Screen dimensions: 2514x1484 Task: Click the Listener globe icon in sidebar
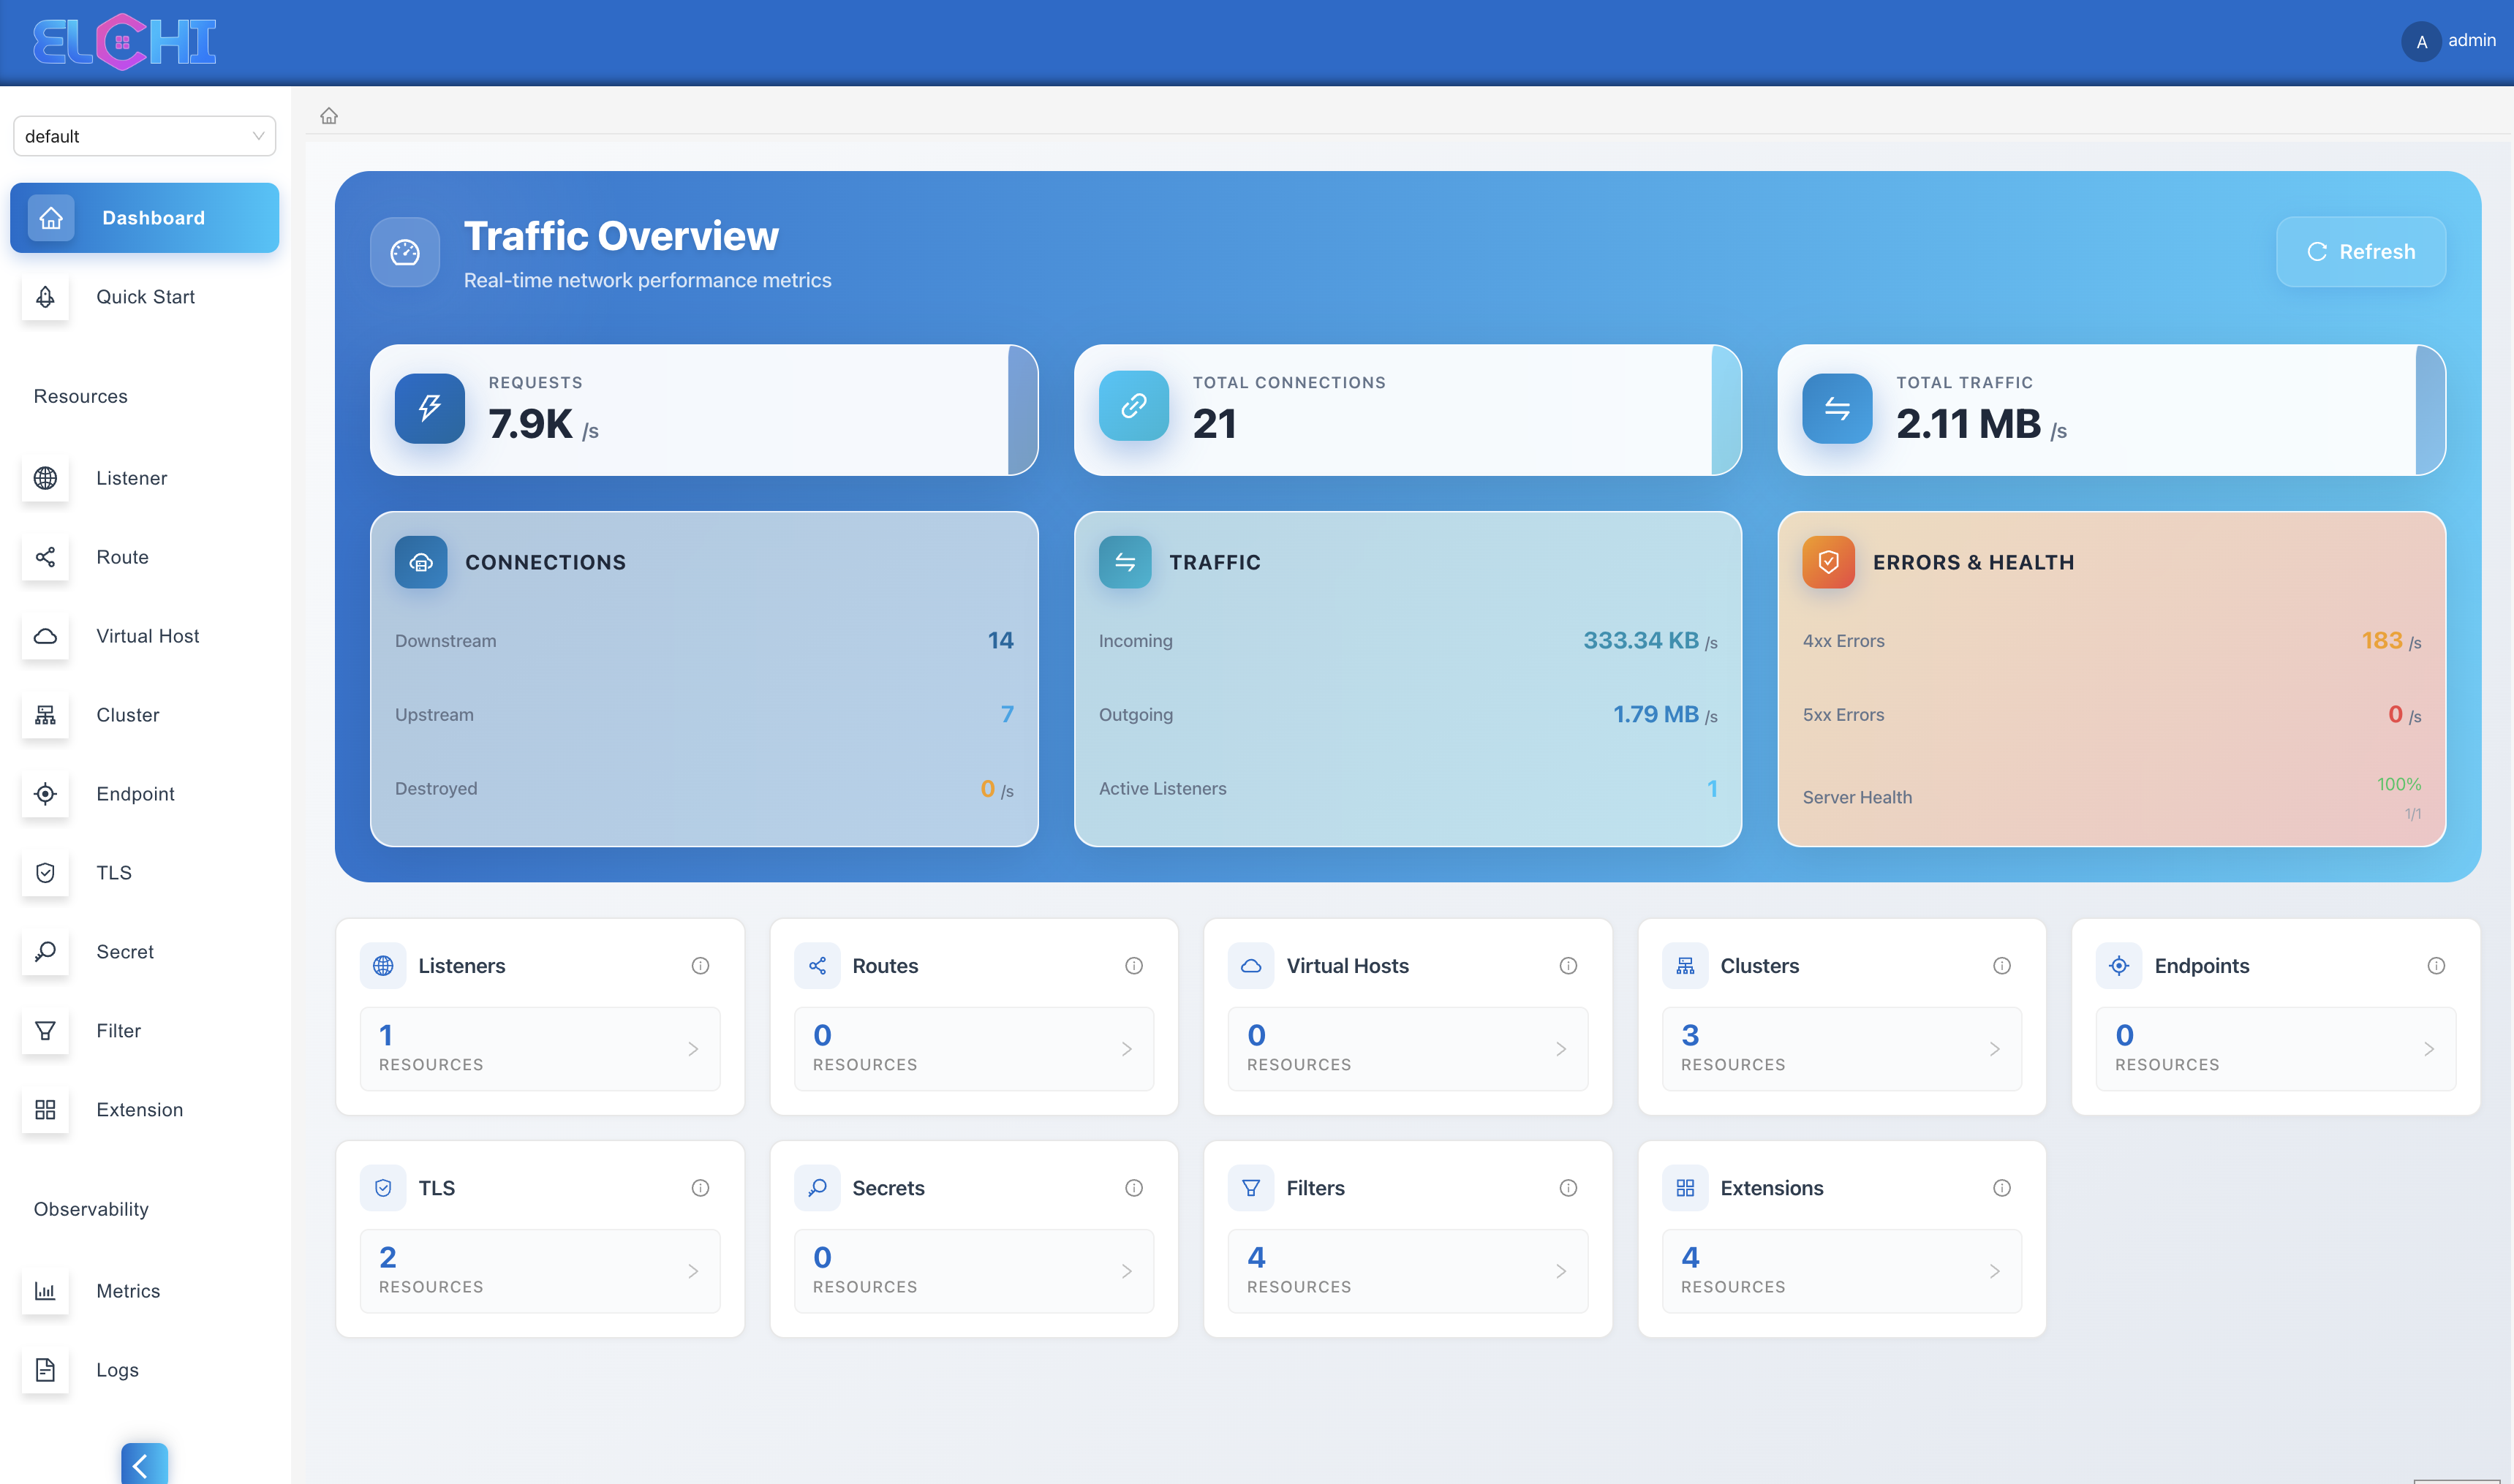click(45, 478)
